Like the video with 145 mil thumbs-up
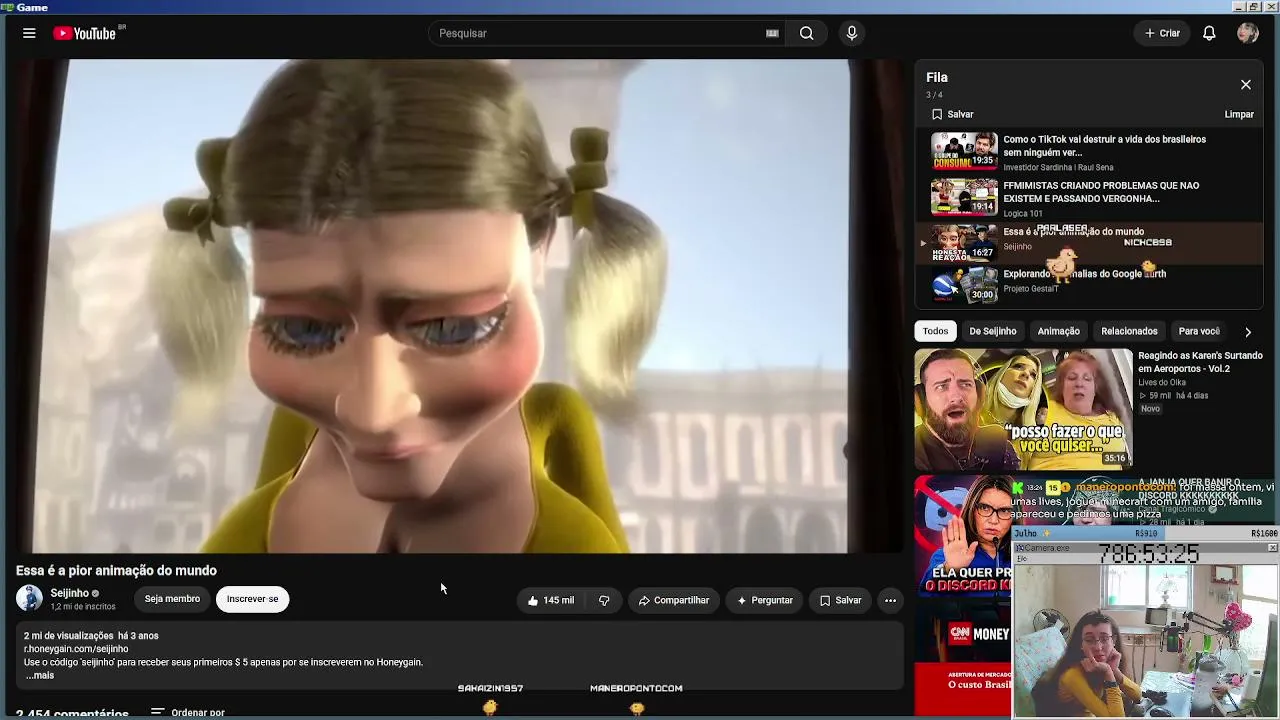Viewport: 1280px width, 720px height. click(x=551, y=600)
